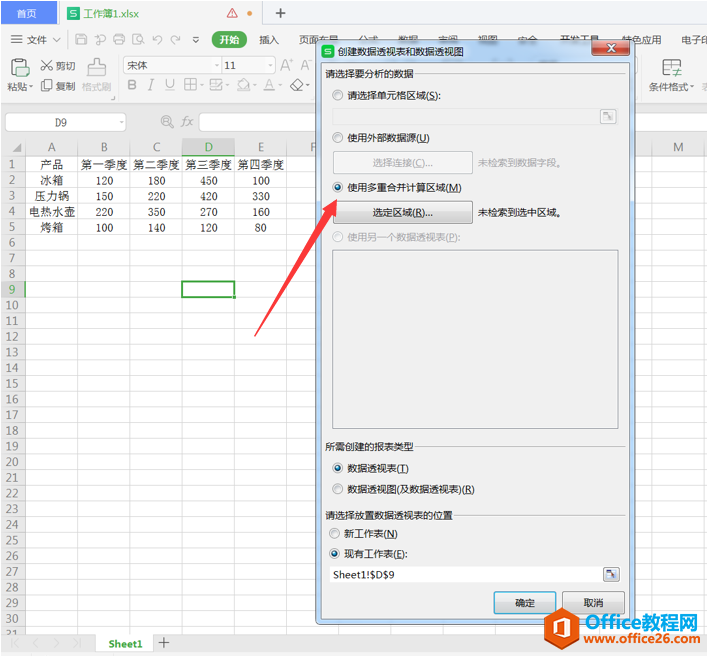Screen dimensions: 707x656
Task: Click the 确定 button
Action: click(525, 603)
